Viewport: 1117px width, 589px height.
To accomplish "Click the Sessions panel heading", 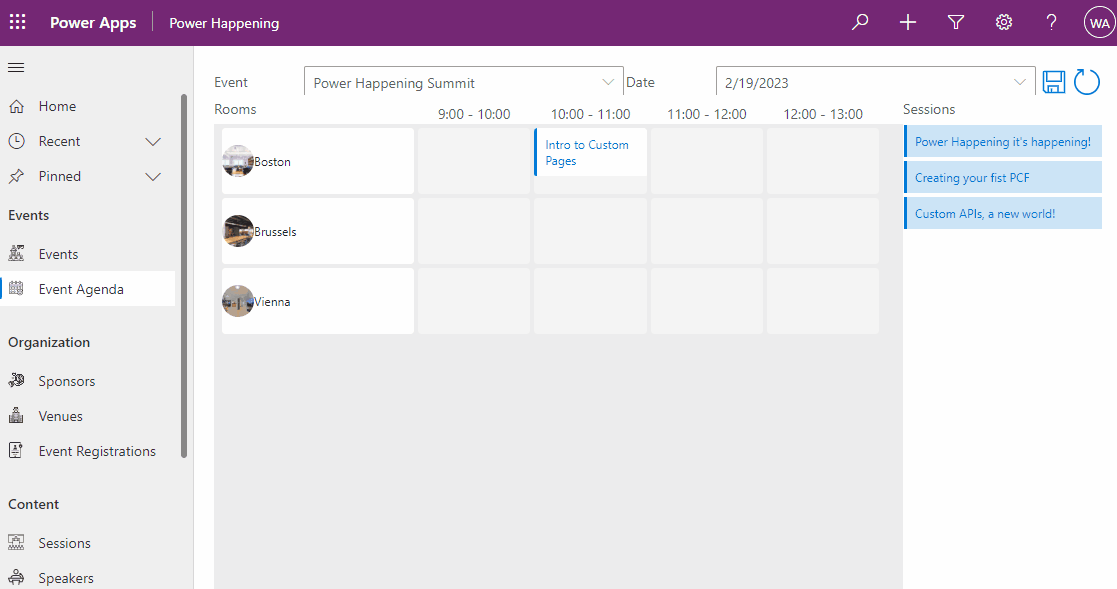I will (929, 109).
